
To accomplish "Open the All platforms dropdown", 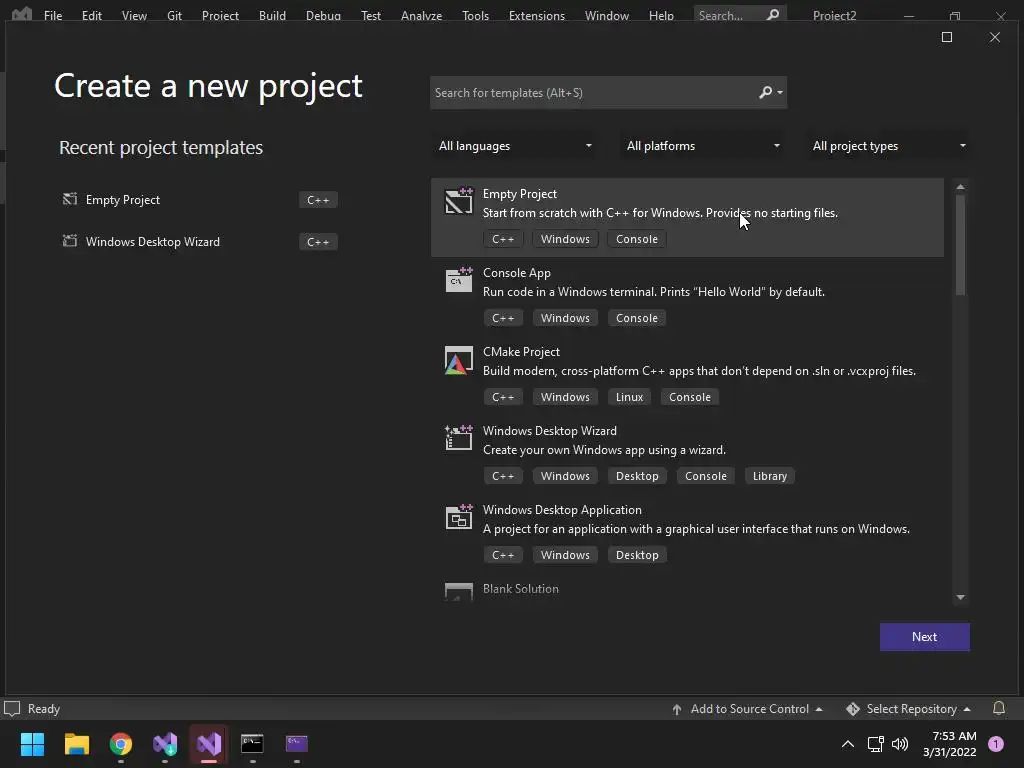I will (x=703, y=146).
